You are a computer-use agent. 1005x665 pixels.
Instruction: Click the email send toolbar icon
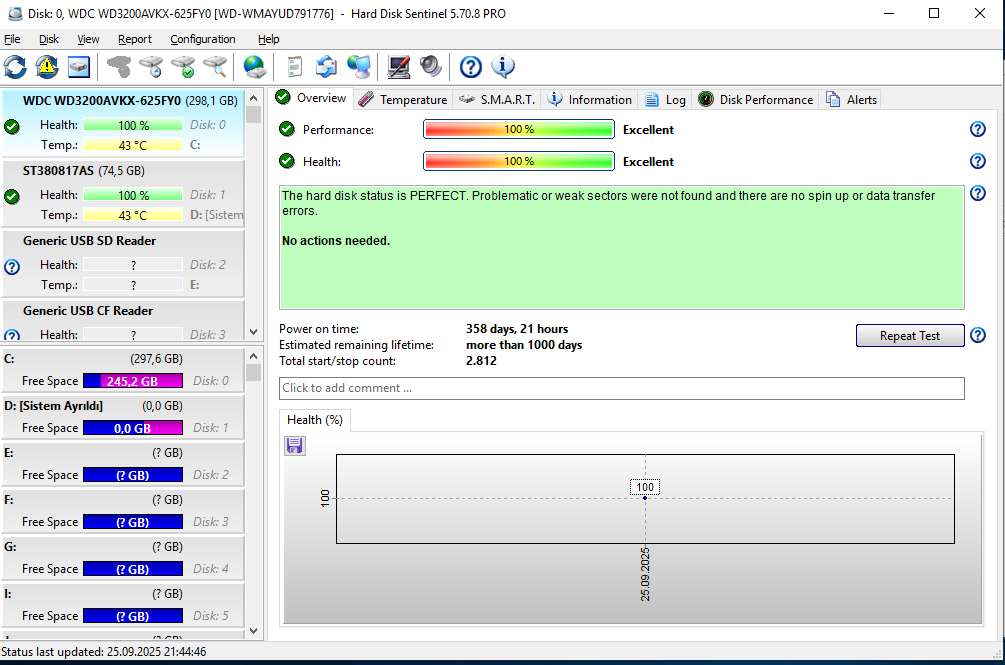click(326, 67)
